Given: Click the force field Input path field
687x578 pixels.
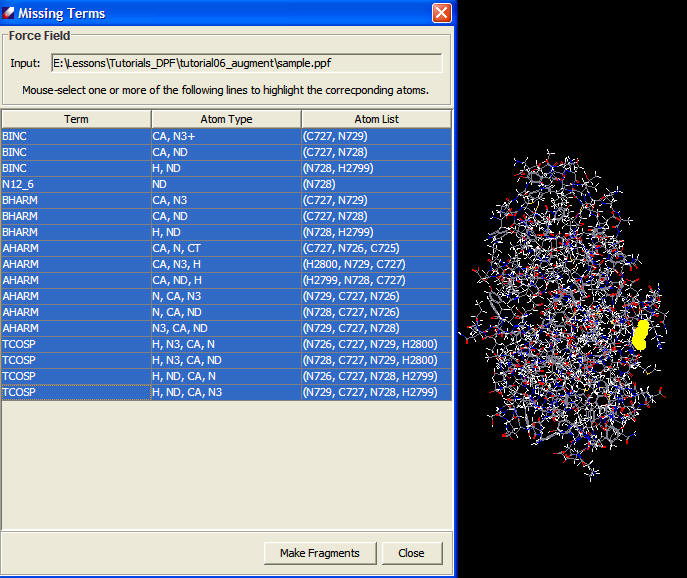Looking at the screenshot, I should pyautogui.click(x=246, y=63).
